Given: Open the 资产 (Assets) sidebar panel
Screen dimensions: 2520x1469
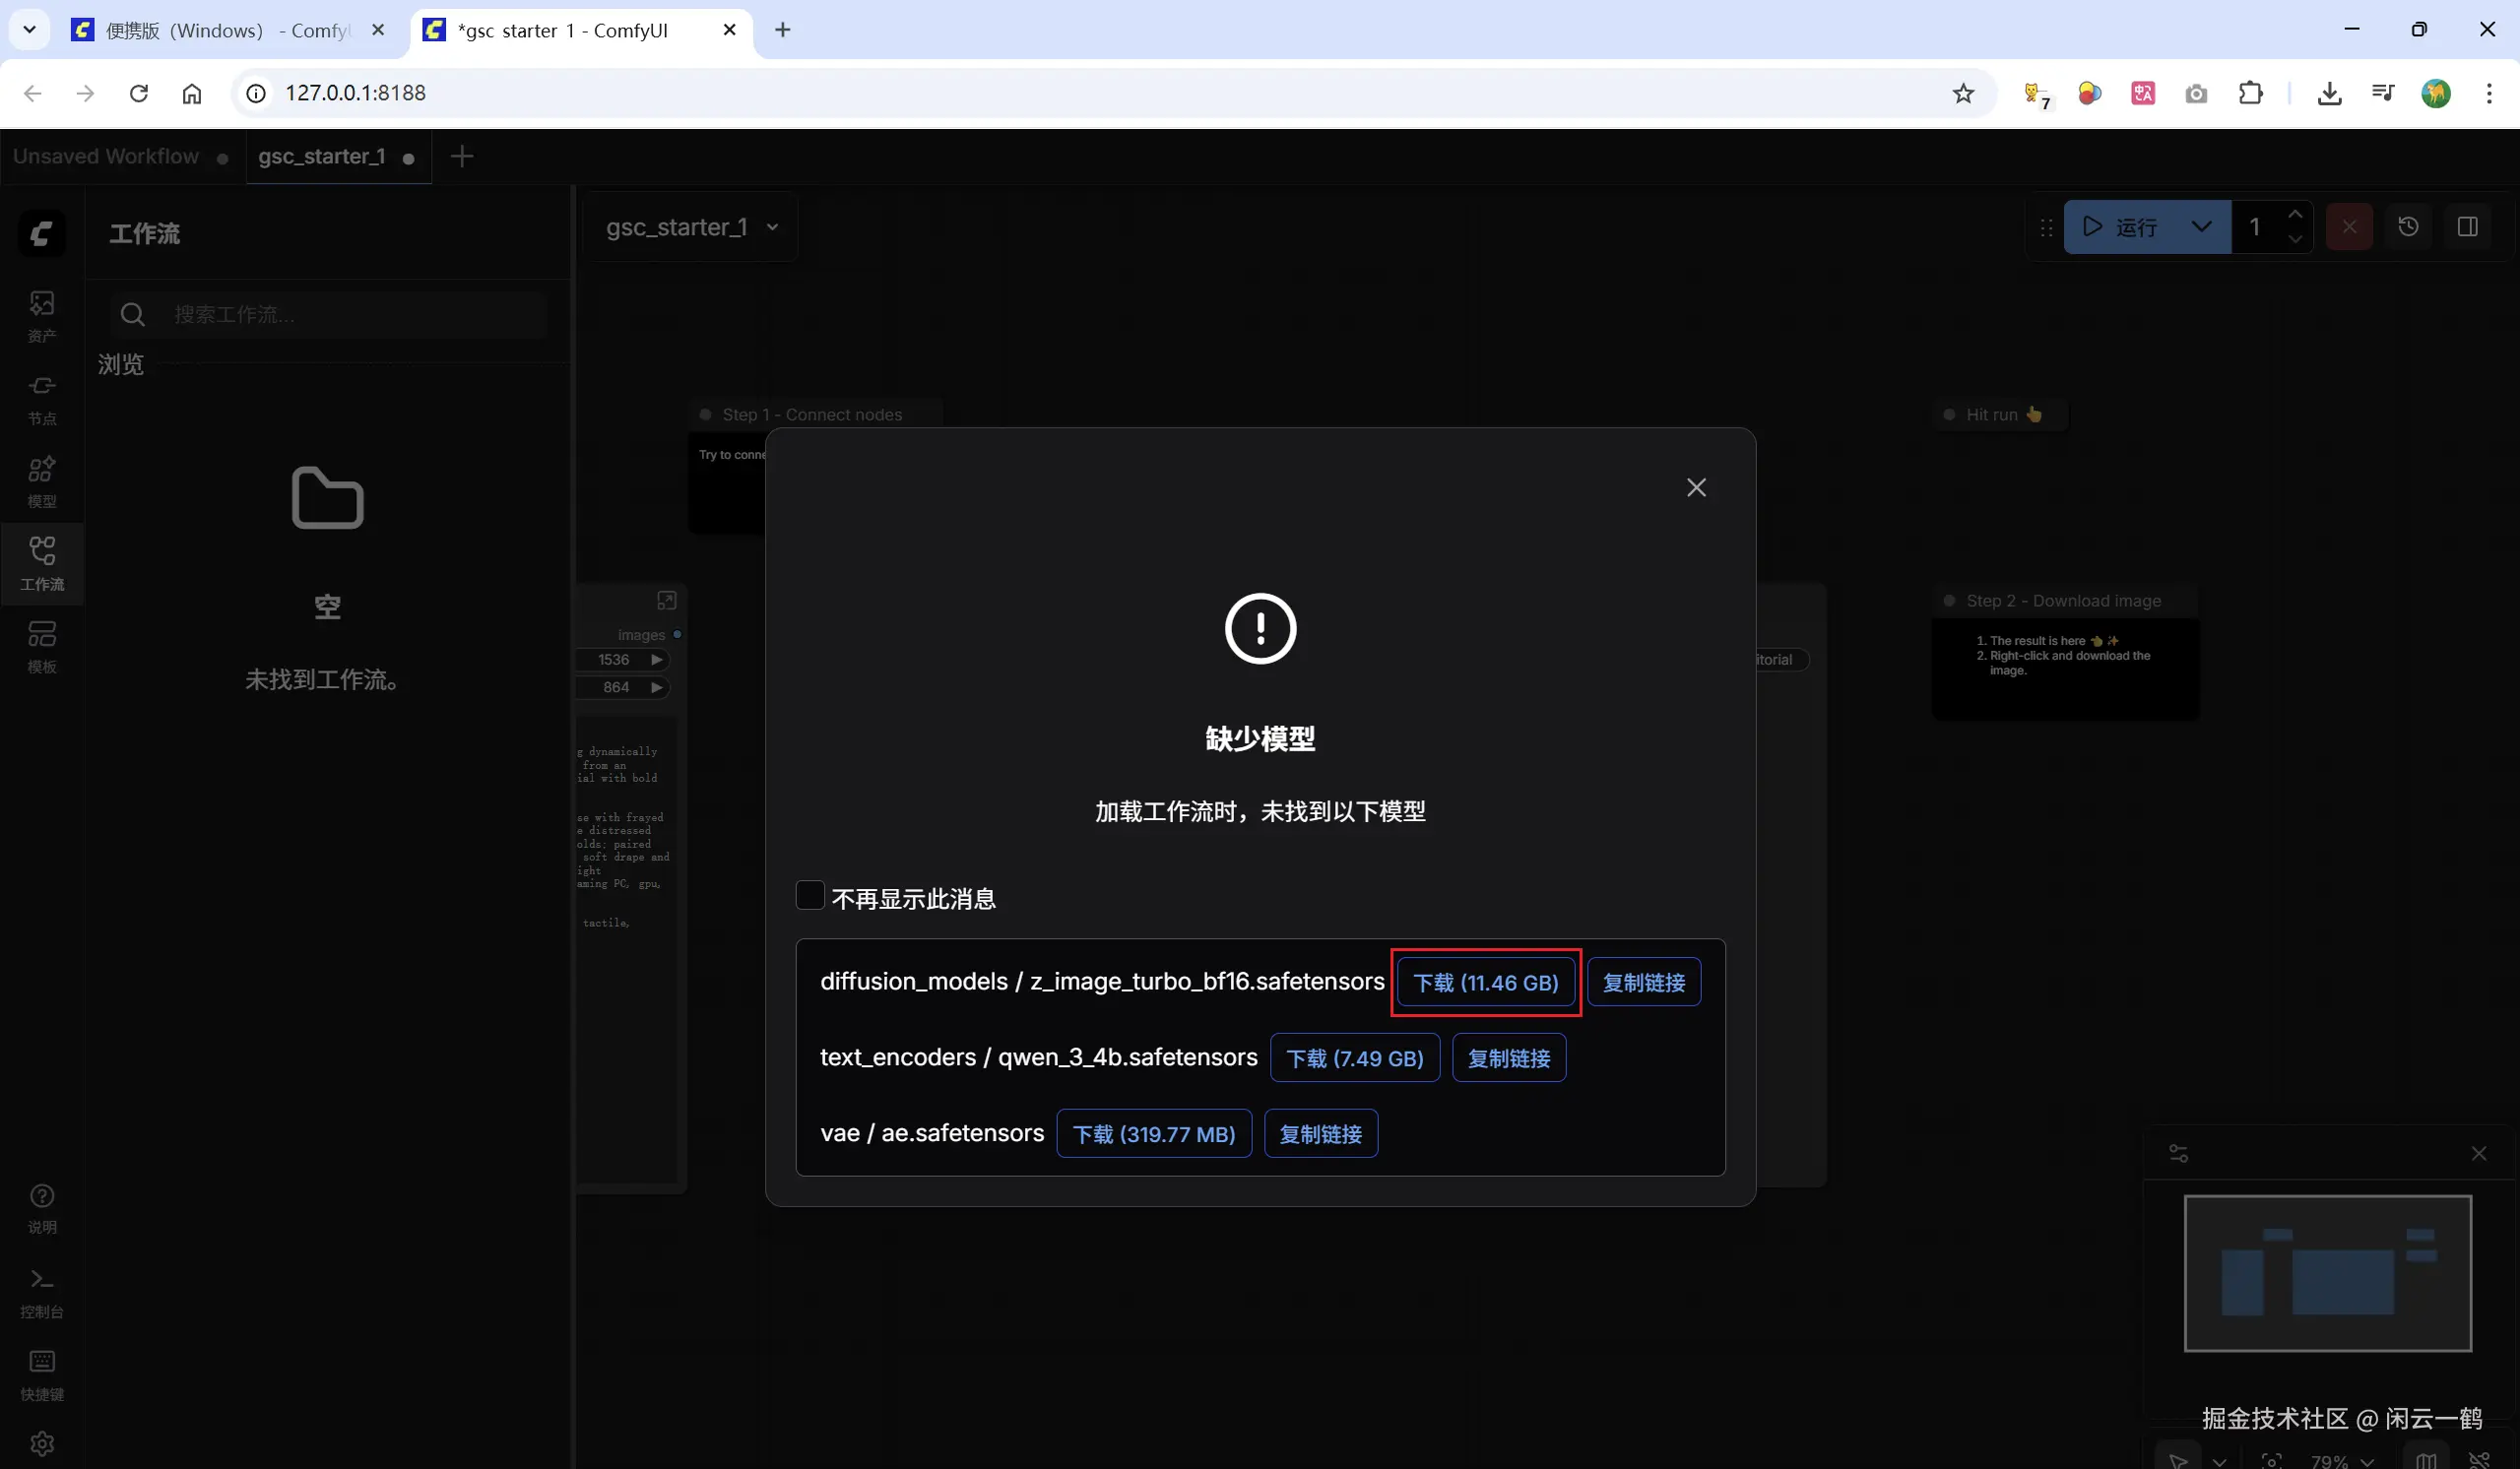Looking at the screenshot, I should pos(41,315).
